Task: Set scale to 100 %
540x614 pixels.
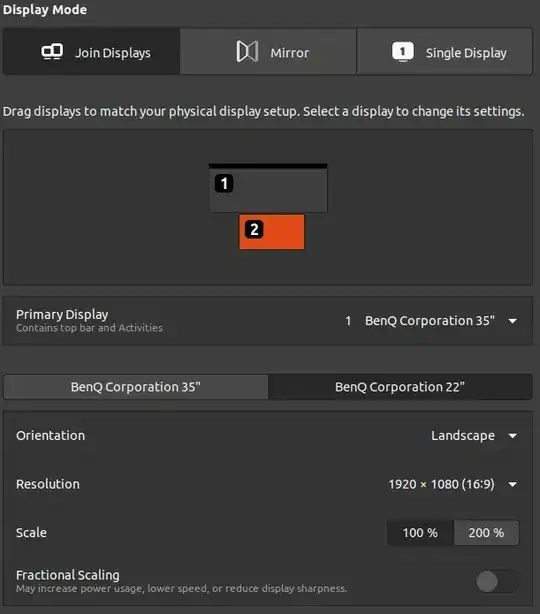Action: tap(420, 533)
